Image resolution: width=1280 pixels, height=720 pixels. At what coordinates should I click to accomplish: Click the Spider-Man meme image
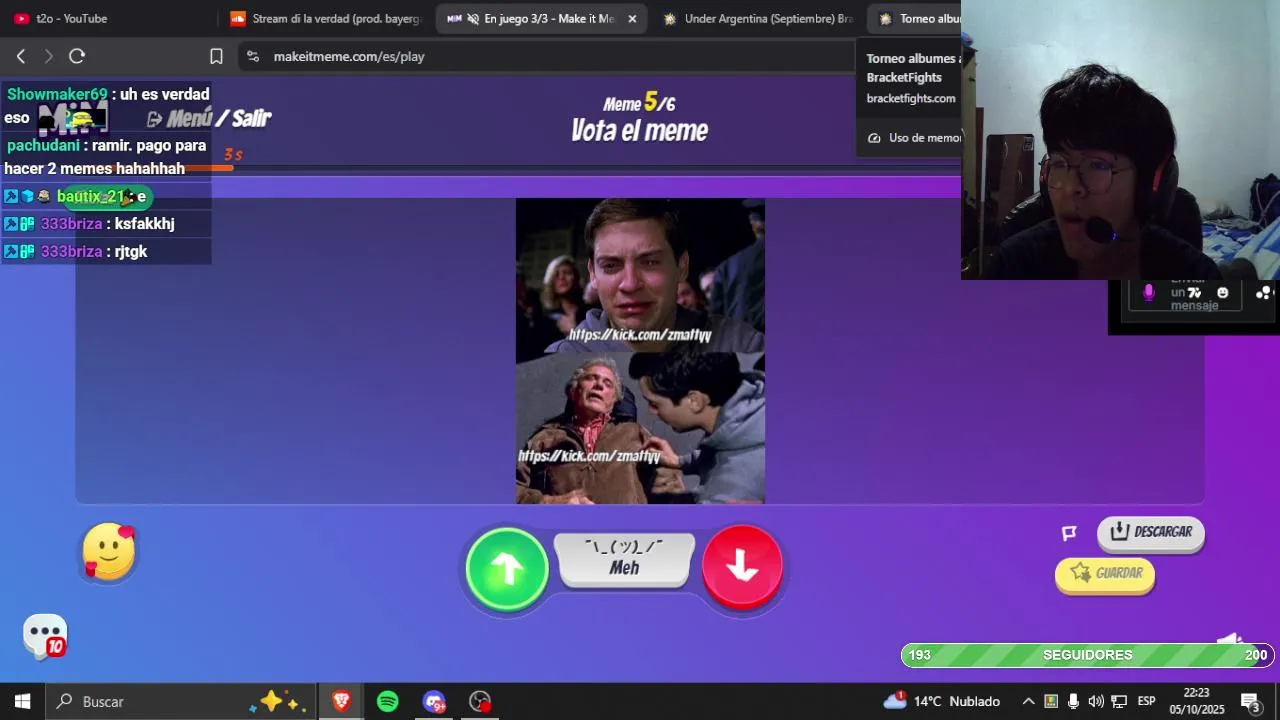640,351
